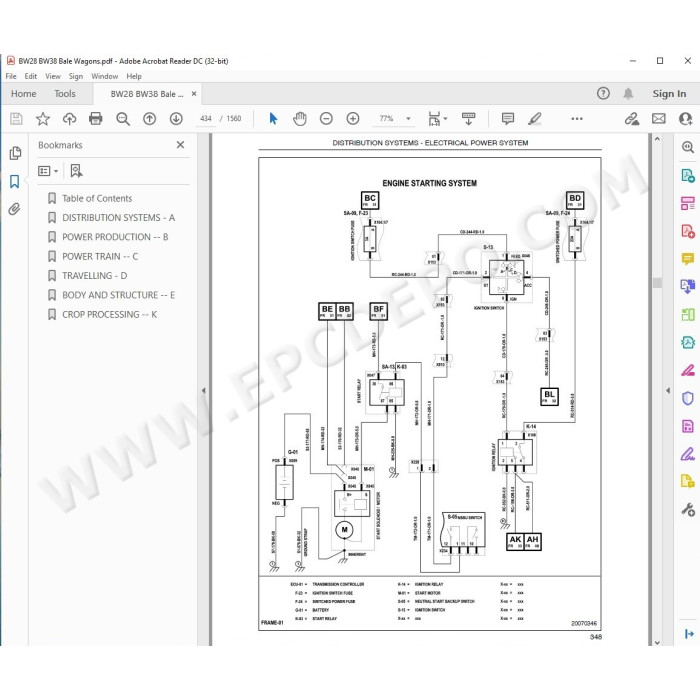700x700 pixels.
Task: Open share with others icon
Action: 685,119
